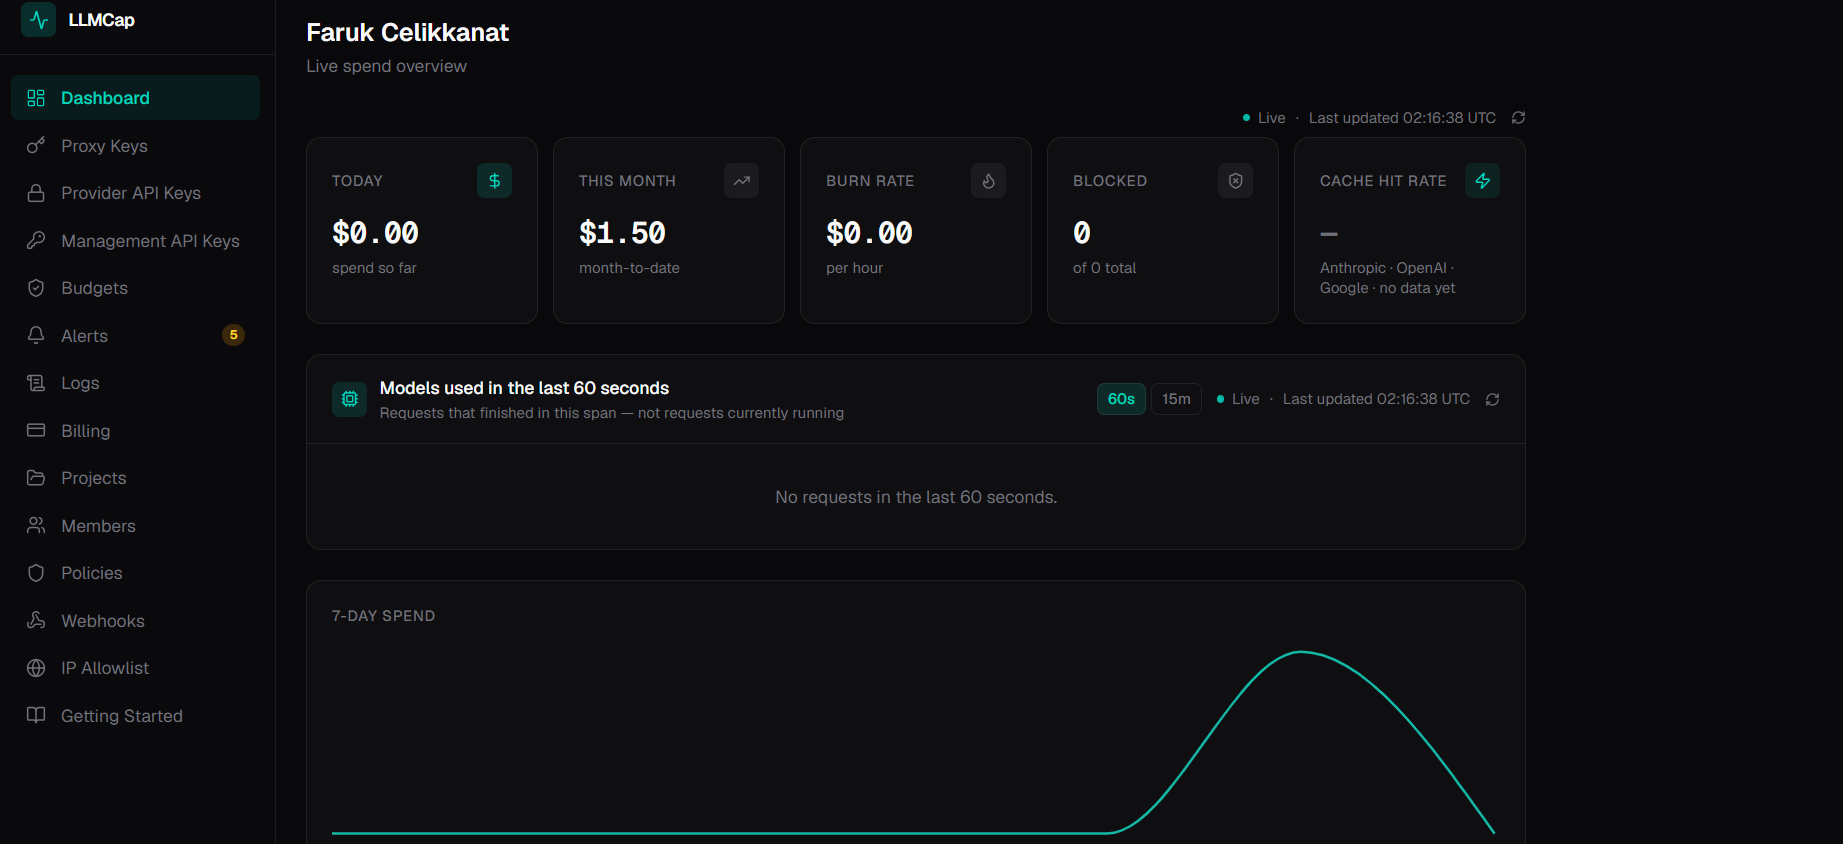Go to Provider API Keys
Viewport: 1843px width, 844px height.
pos(135,193)
